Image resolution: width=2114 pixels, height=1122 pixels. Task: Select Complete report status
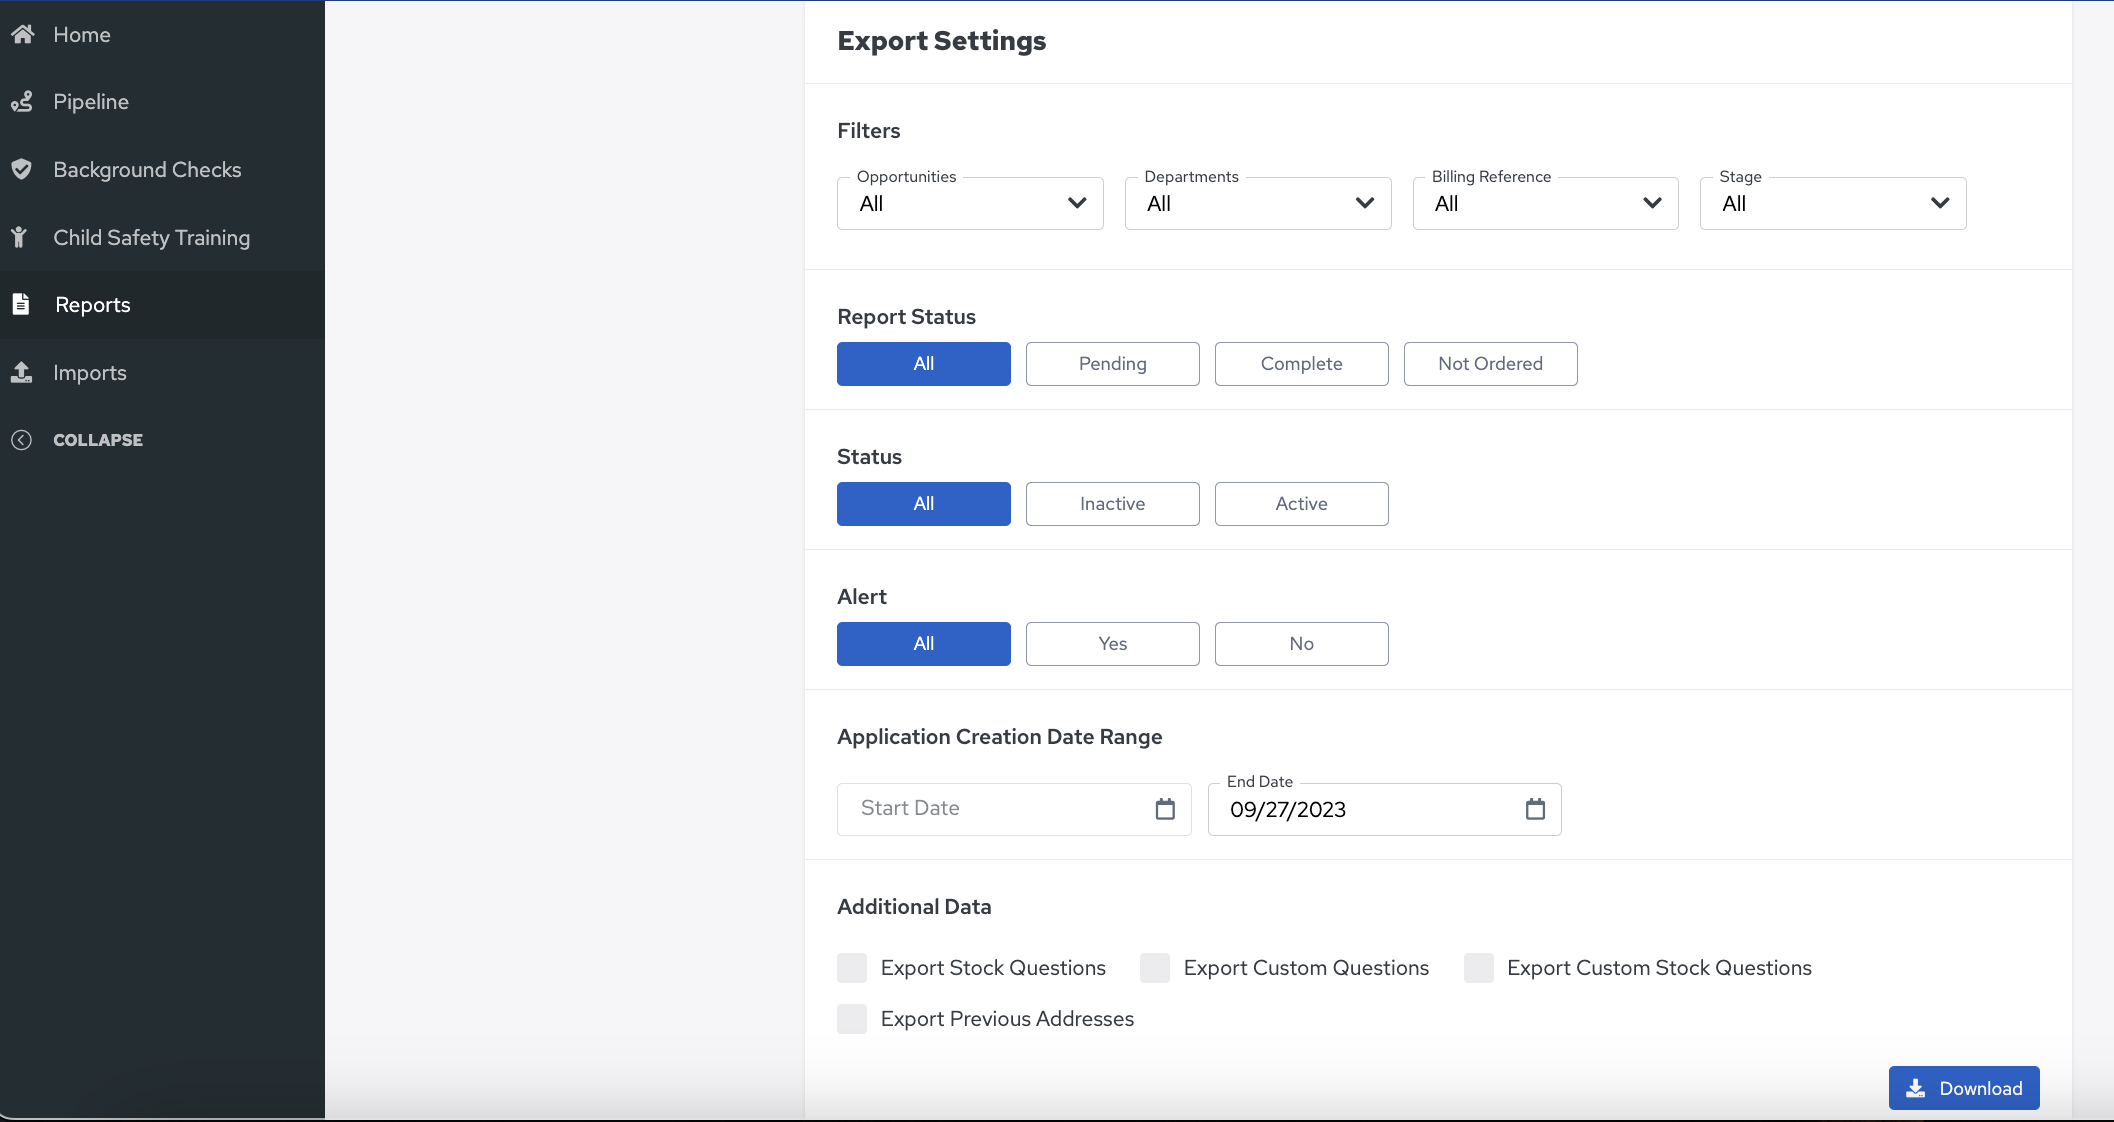pyautogui.click(x=1302, y=364)
